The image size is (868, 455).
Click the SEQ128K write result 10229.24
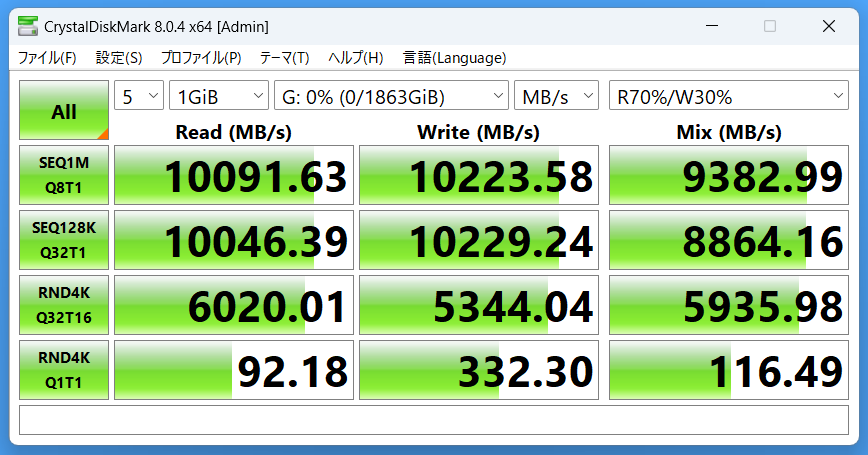(479, 240)
